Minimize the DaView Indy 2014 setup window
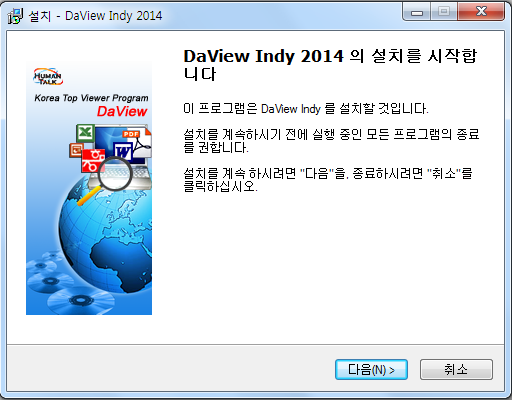 point(417,12)
